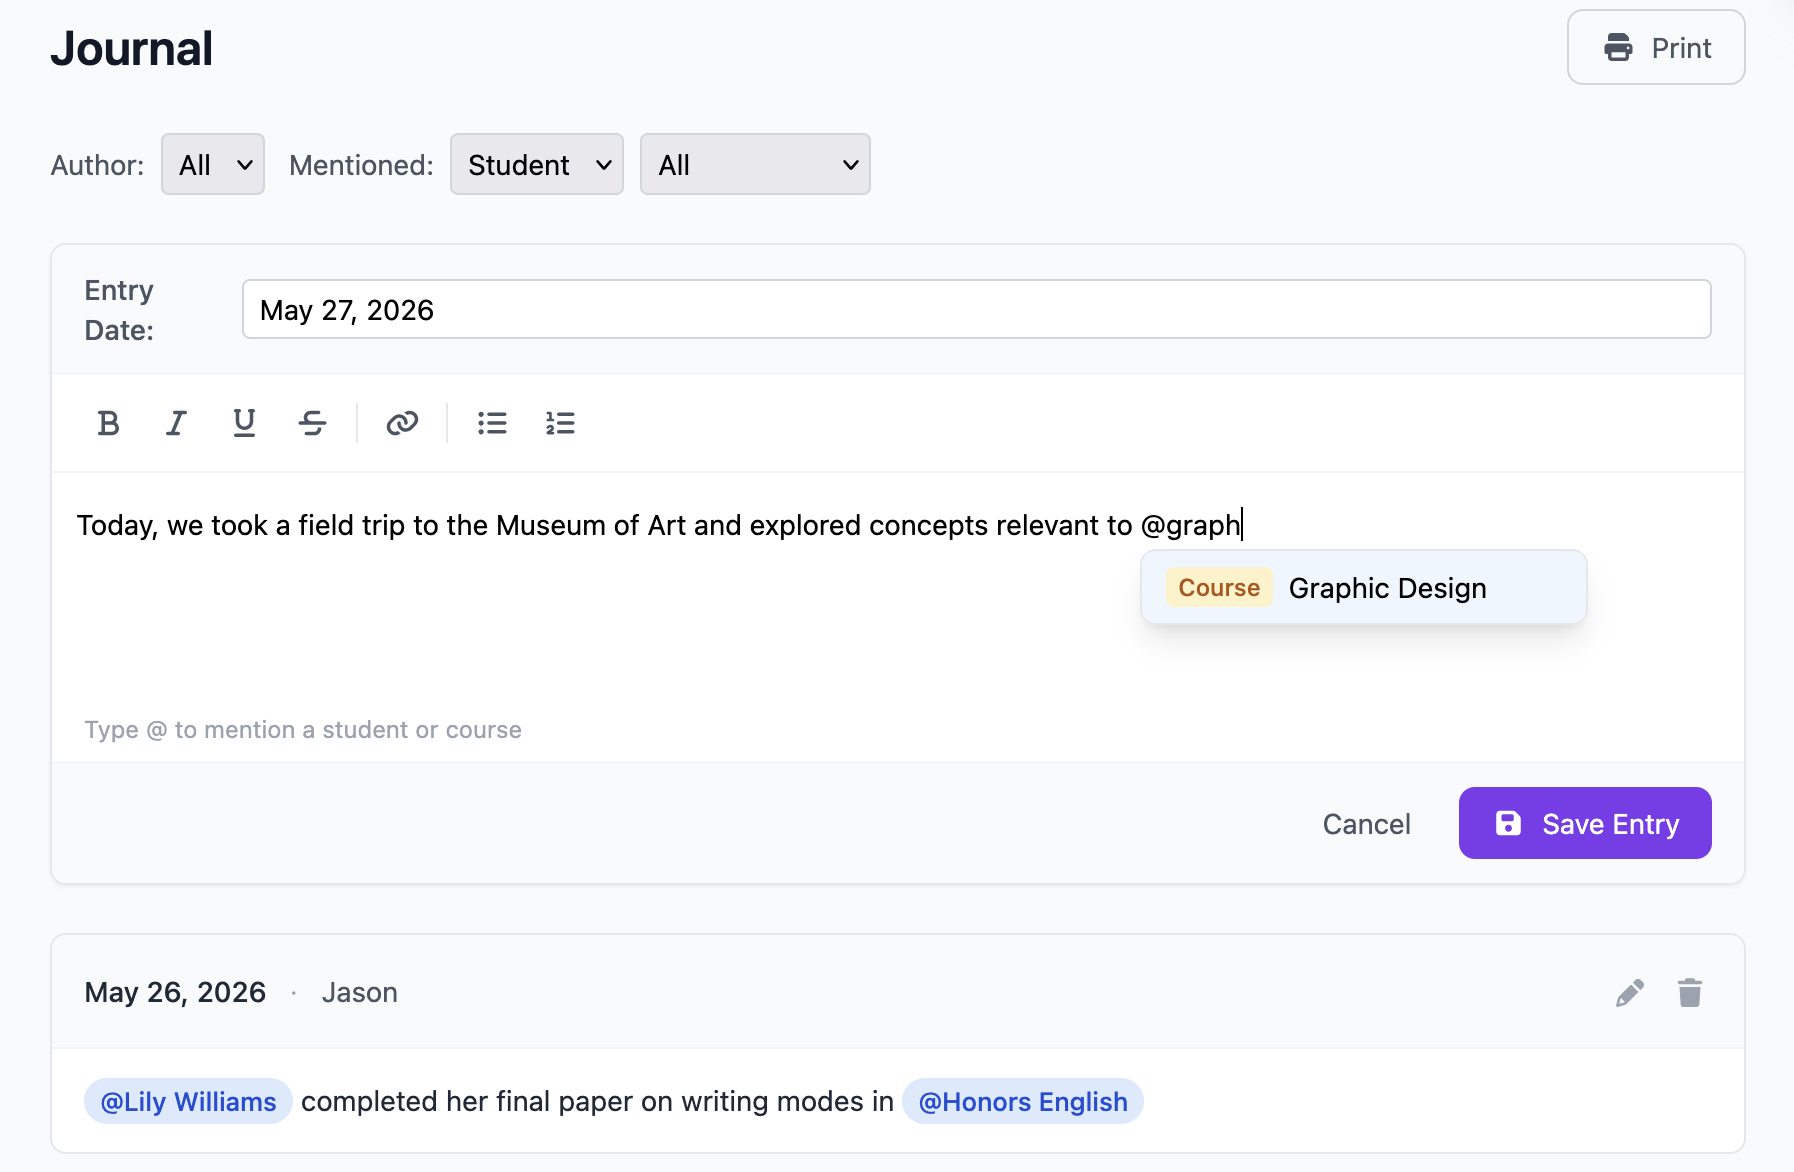Open the Author filter dropdown

213,164
